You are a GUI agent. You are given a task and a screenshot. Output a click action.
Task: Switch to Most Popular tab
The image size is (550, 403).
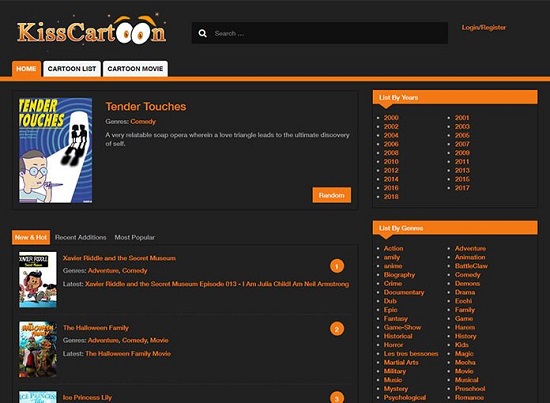(134, 237)
